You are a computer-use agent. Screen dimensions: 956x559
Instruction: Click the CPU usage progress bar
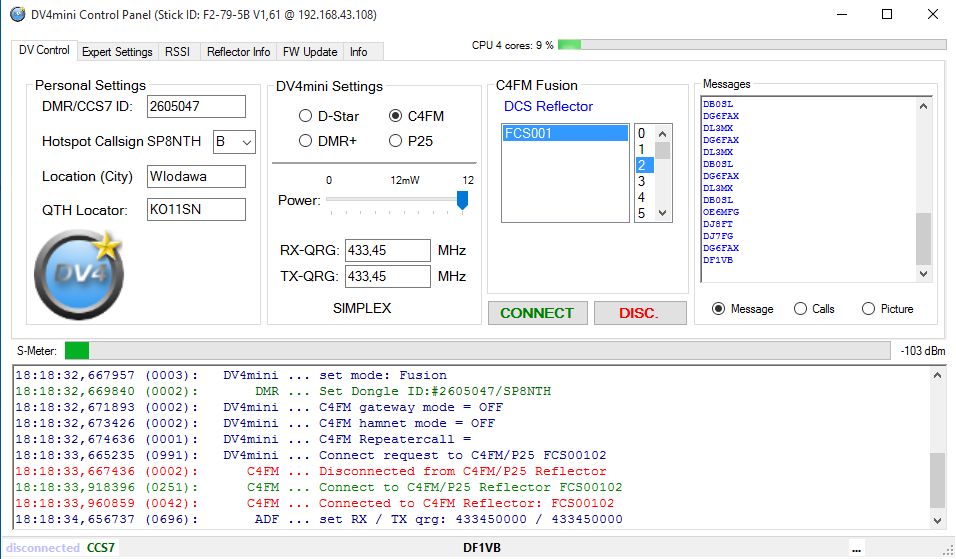coord(752,45)
